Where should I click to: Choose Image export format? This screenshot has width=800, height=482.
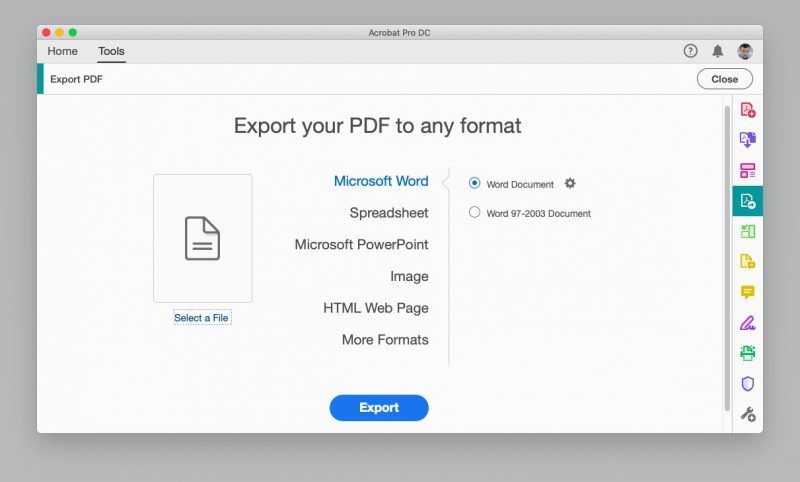click(409, 276)
